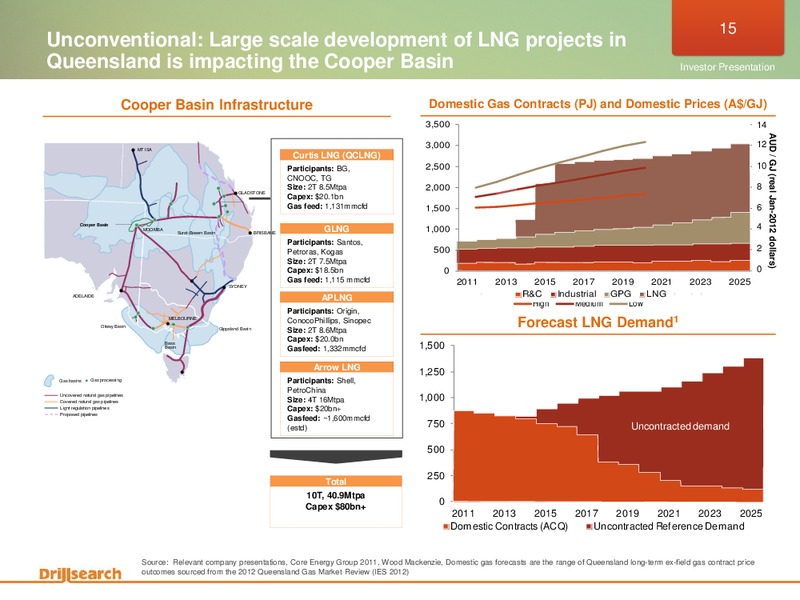Click the Arrow LNG 'Size: 4T 16Mtpa' line

pyautogui.click(x=316, y=400)
